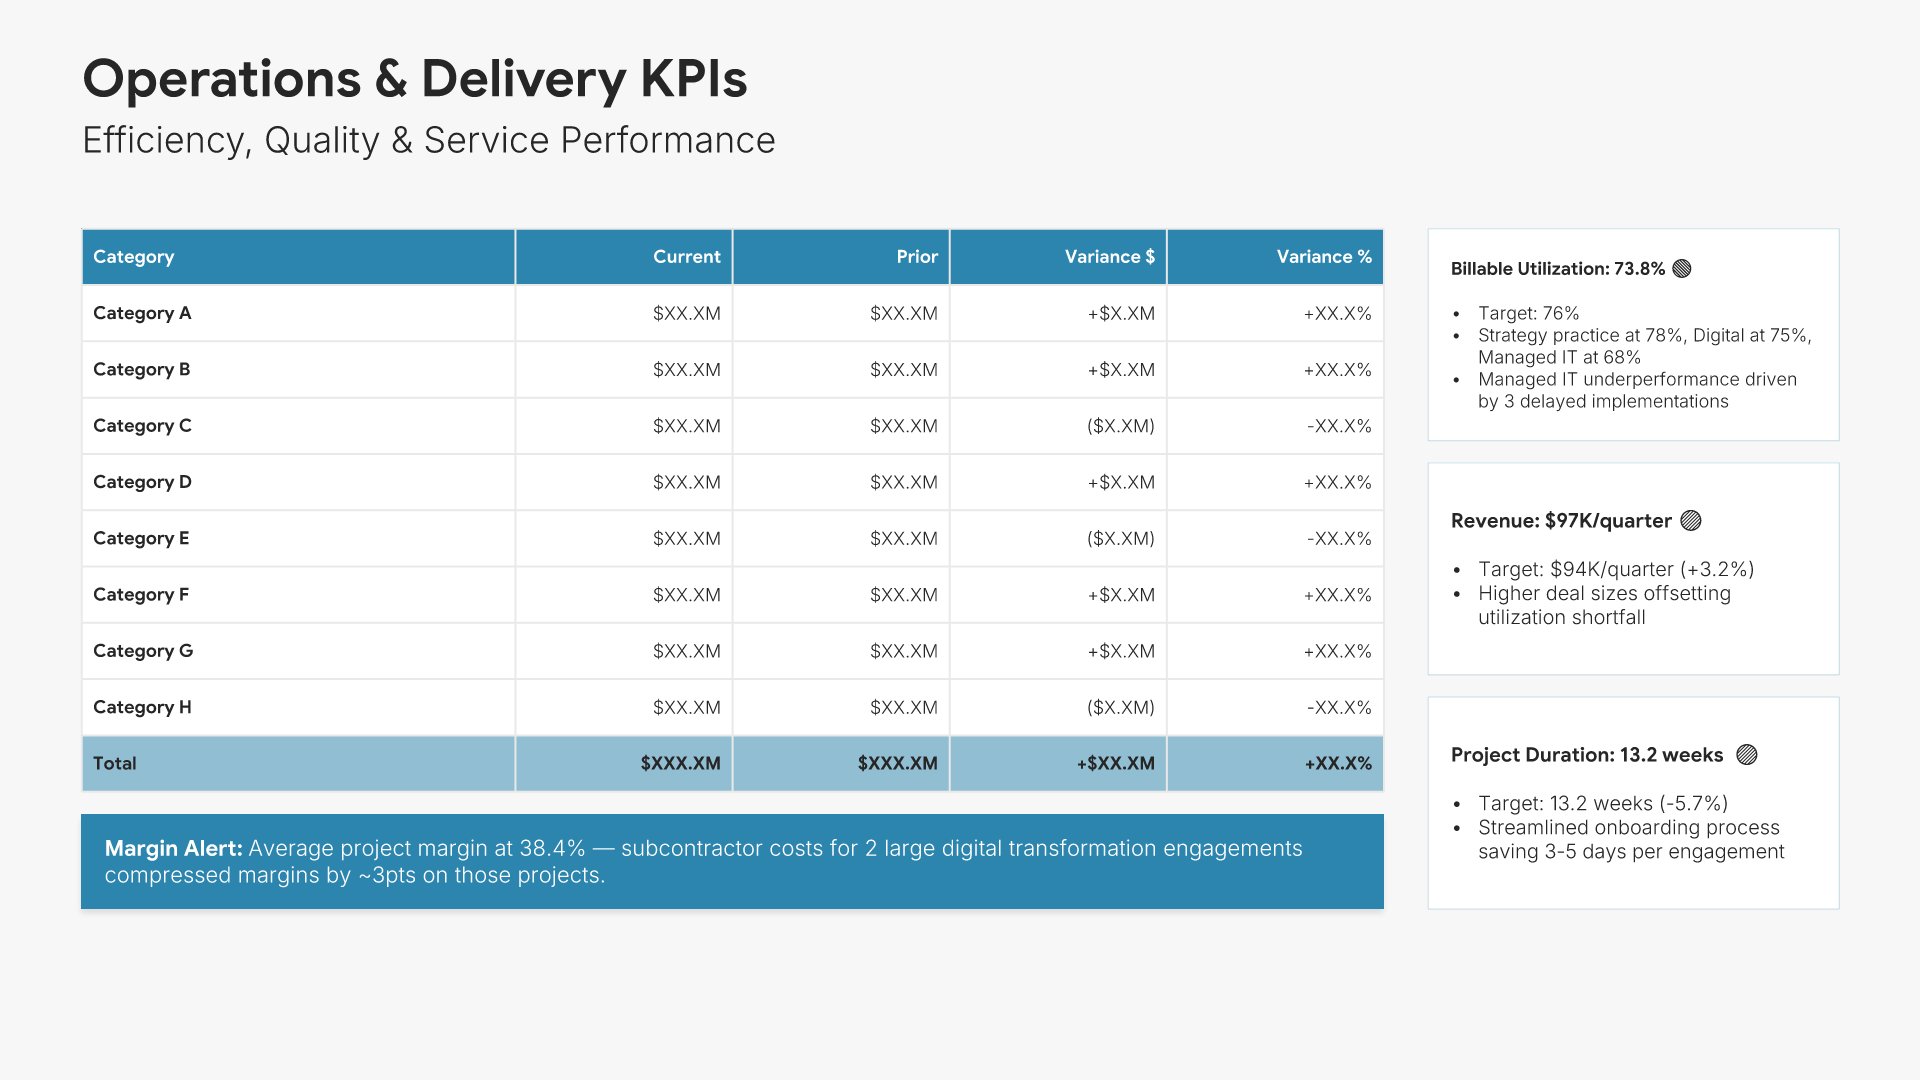Select the Category C row label
This screenshot has width=1920, height=1080.
click(142, 426)
